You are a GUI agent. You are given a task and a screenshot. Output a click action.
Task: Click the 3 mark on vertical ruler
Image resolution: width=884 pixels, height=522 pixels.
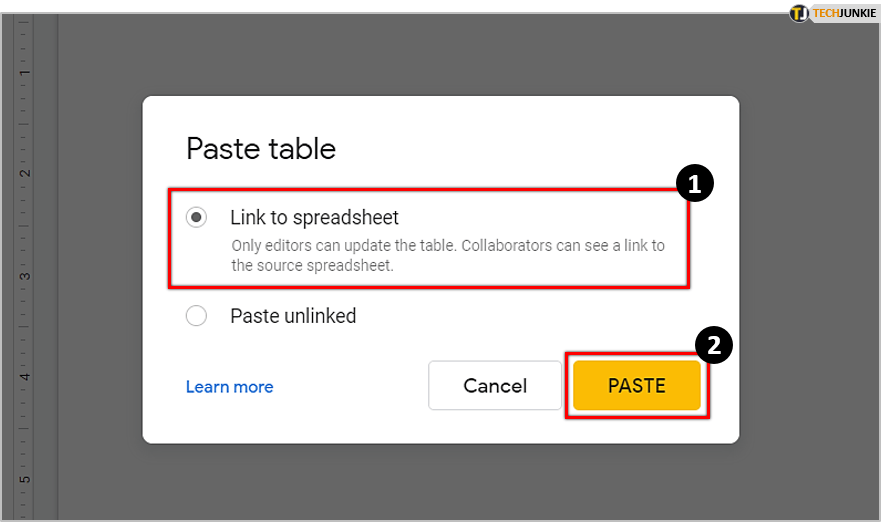point(23,276)
